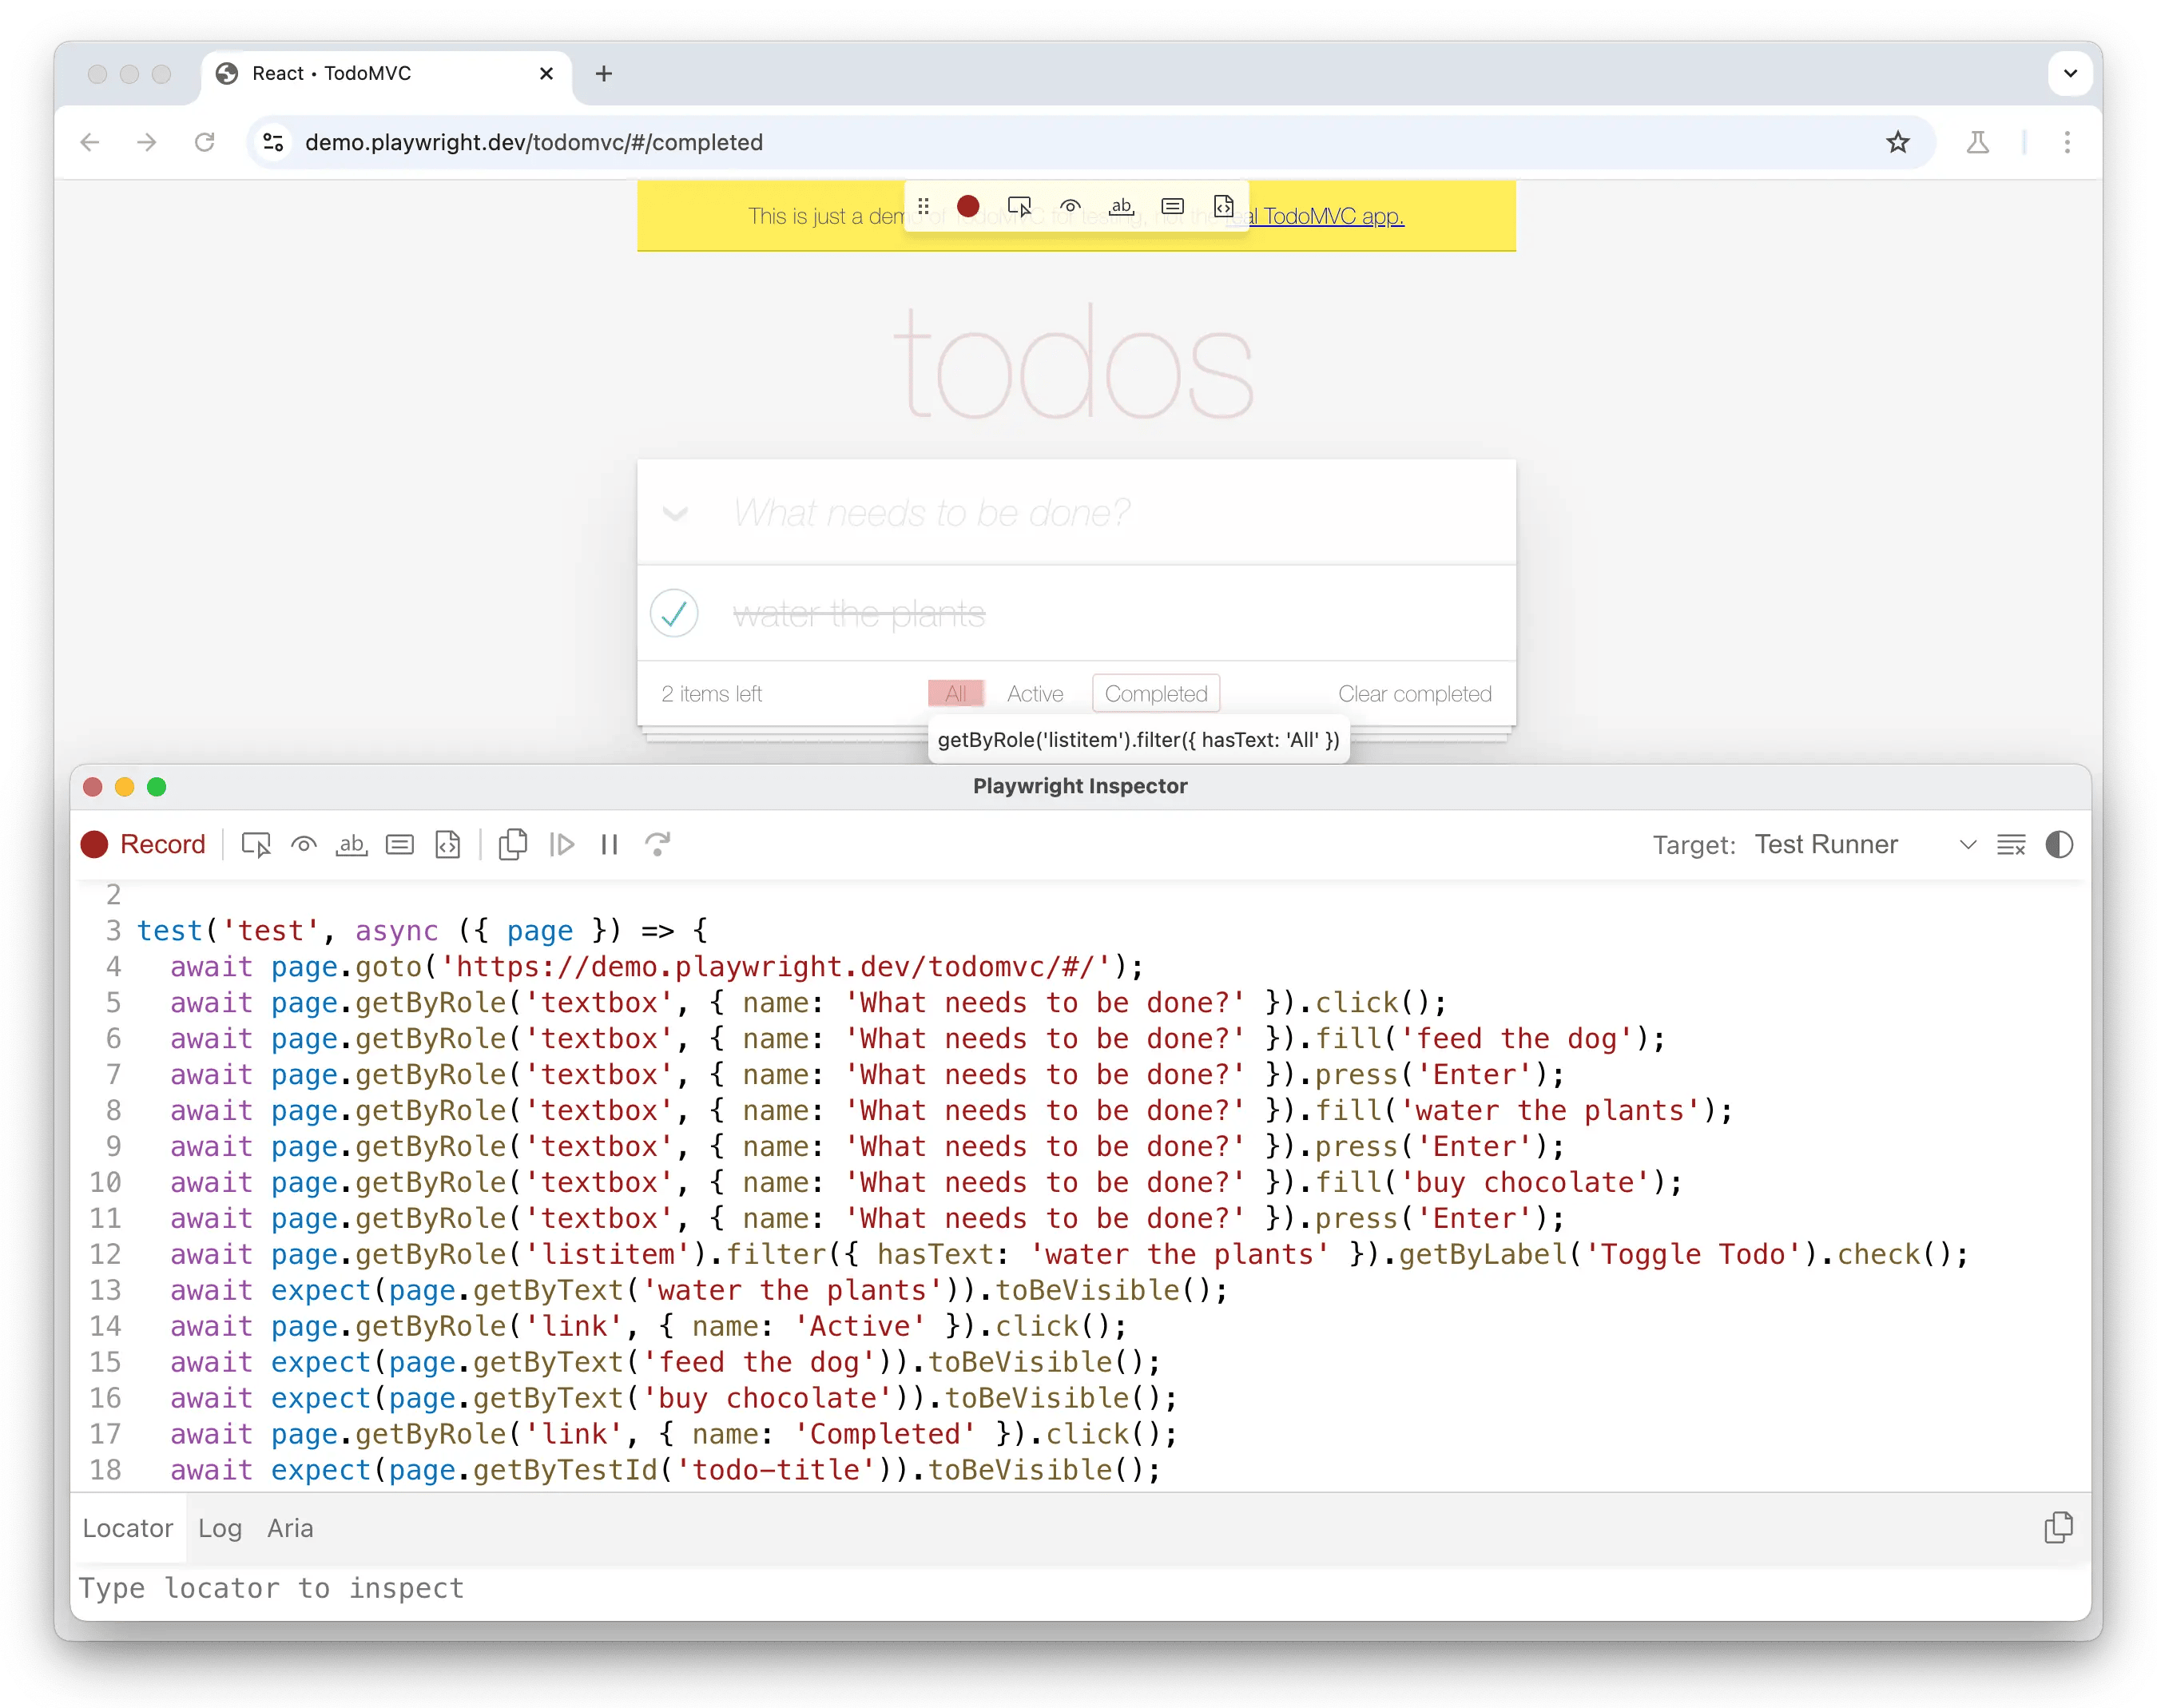The height and width of the screenshot is (1708, 2157).
Task: Toggle the dark/light theme icon in Inspector
Action: click(x=2059, y=845)
